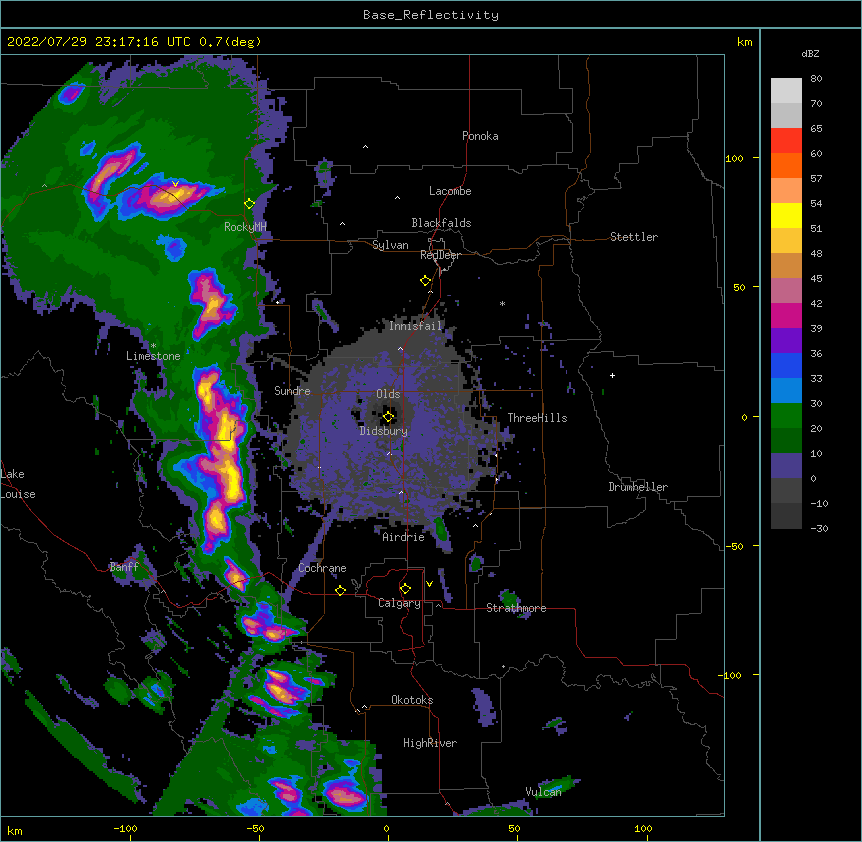Click the yellow diamond marker below Cochrane
This screenshot has height=842, width=862.
point(340,590)
